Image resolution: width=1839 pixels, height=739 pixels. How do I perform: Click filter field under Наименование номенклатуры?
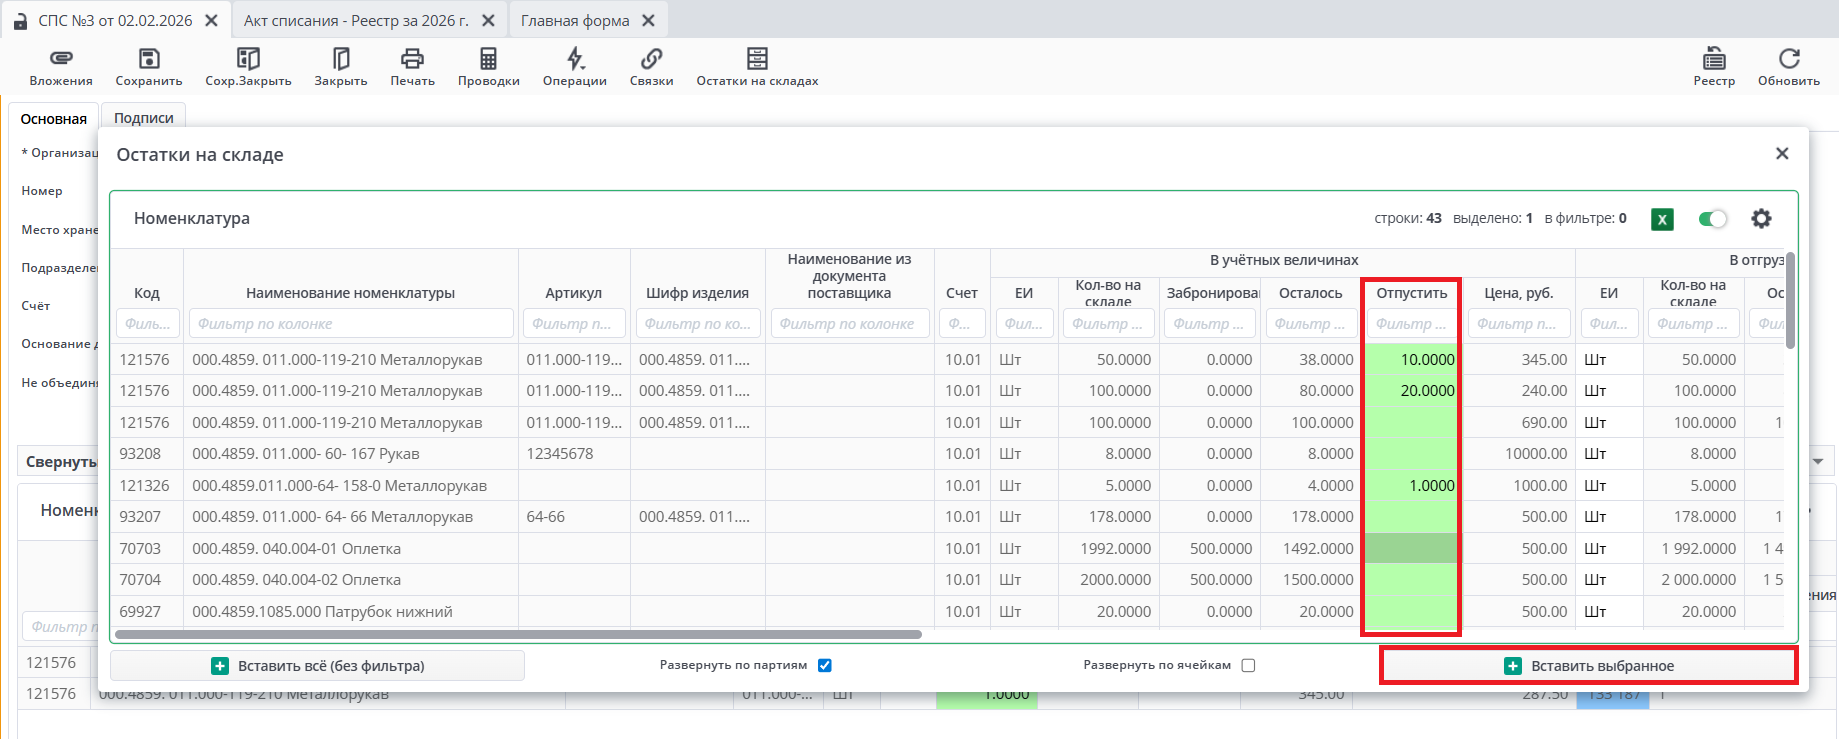click(350, 324)
